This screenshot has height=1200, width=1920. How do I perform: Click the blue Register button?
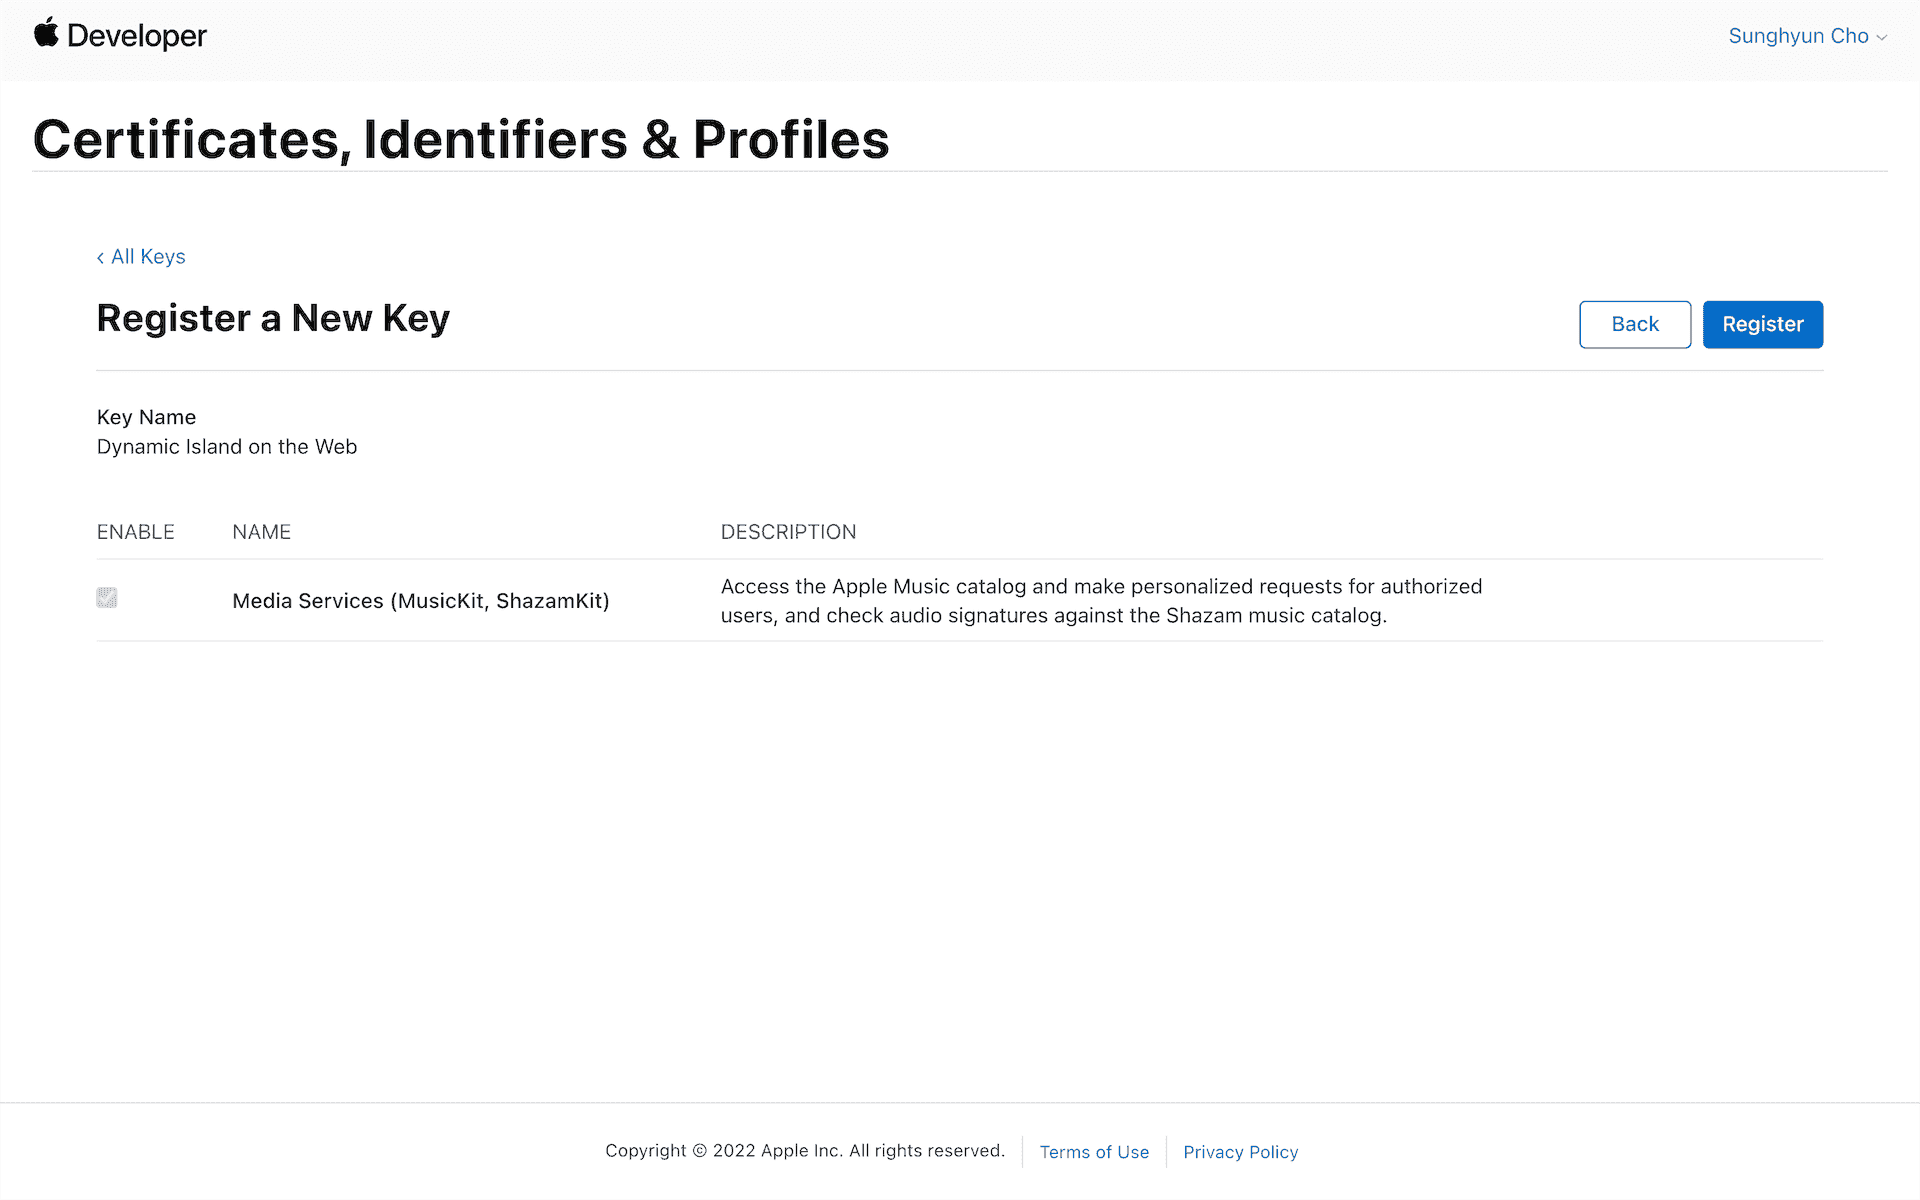(x=1762, y=324)
